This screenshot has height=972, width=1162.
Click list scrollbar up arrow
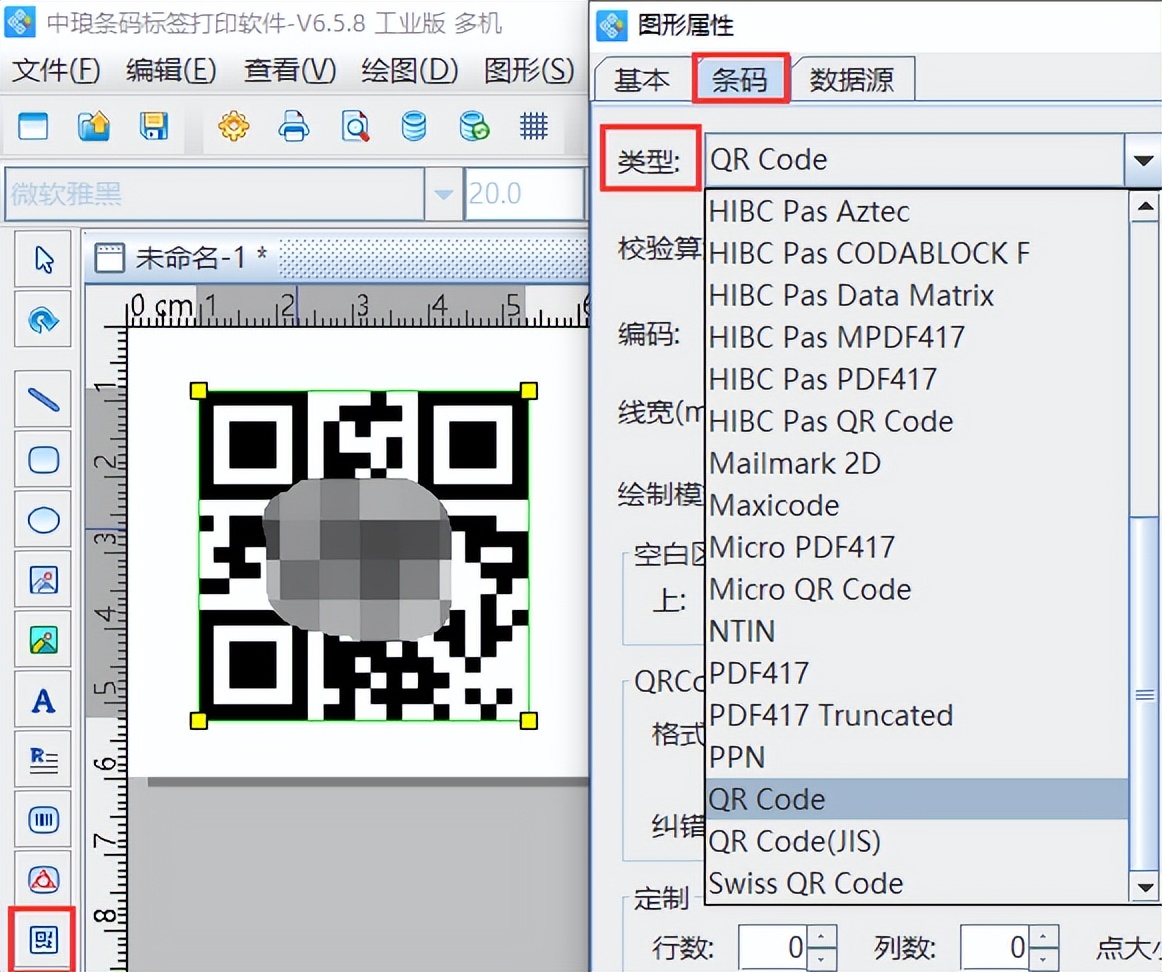(x=1145, y=207)
